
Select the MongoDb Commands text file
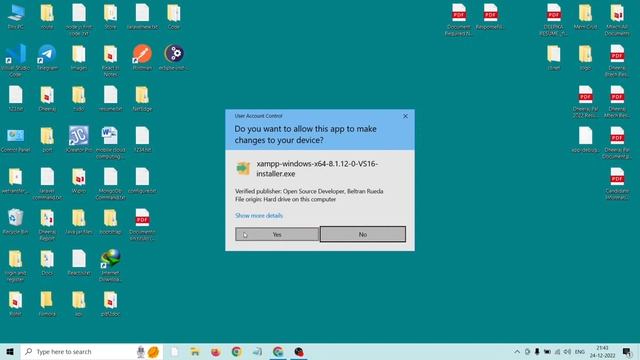(x=110, y=184)
